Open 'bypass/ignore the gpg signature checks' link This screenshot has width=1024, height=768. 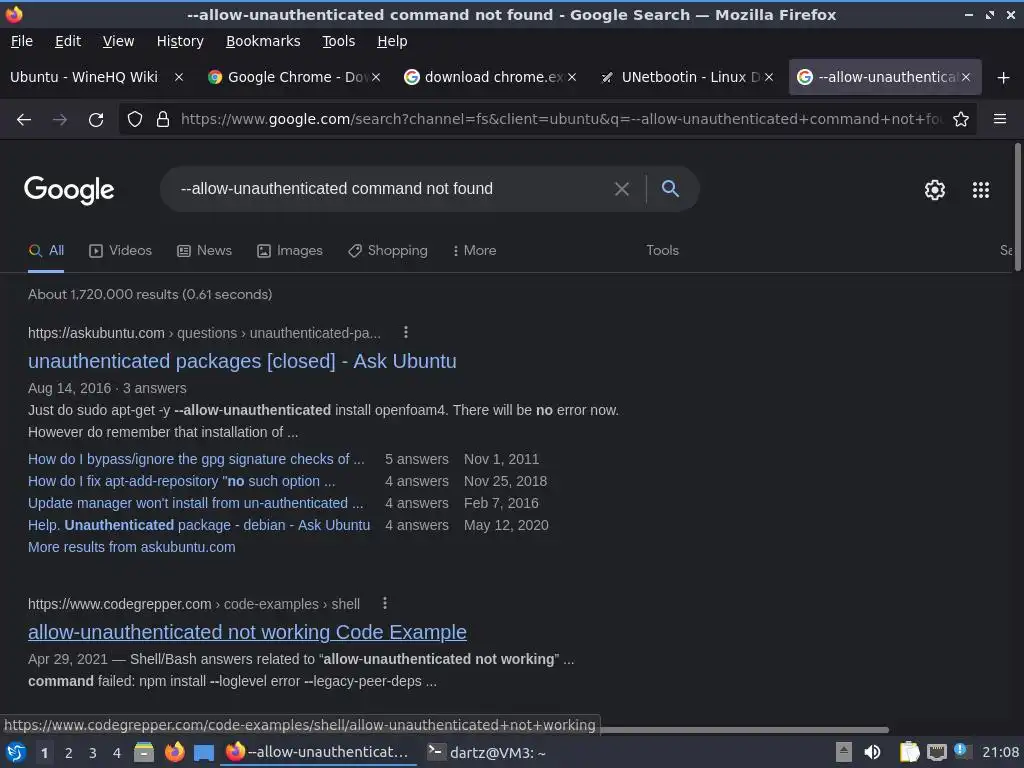point(196,459)
